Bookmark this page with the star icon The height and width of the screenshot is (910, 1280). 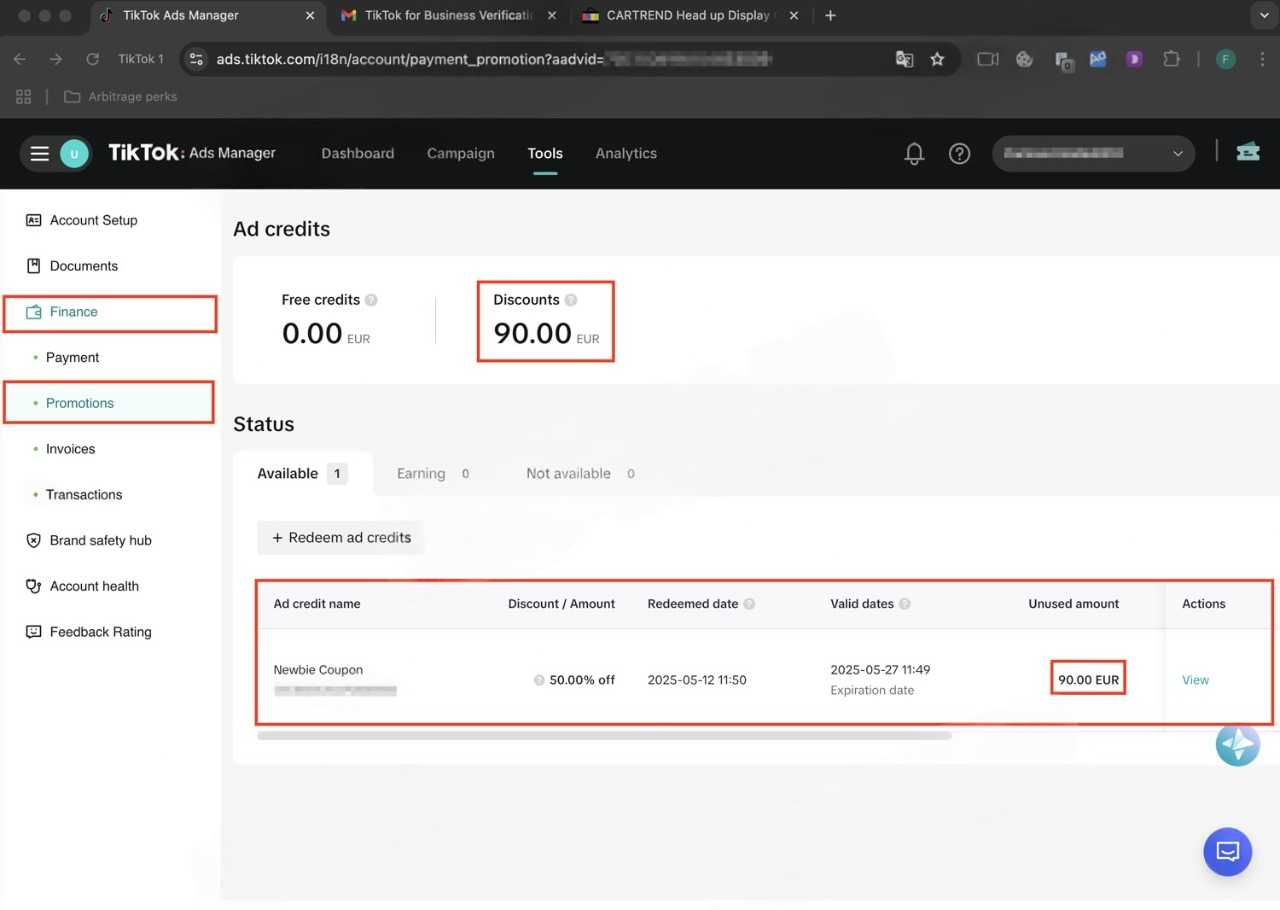937,59
